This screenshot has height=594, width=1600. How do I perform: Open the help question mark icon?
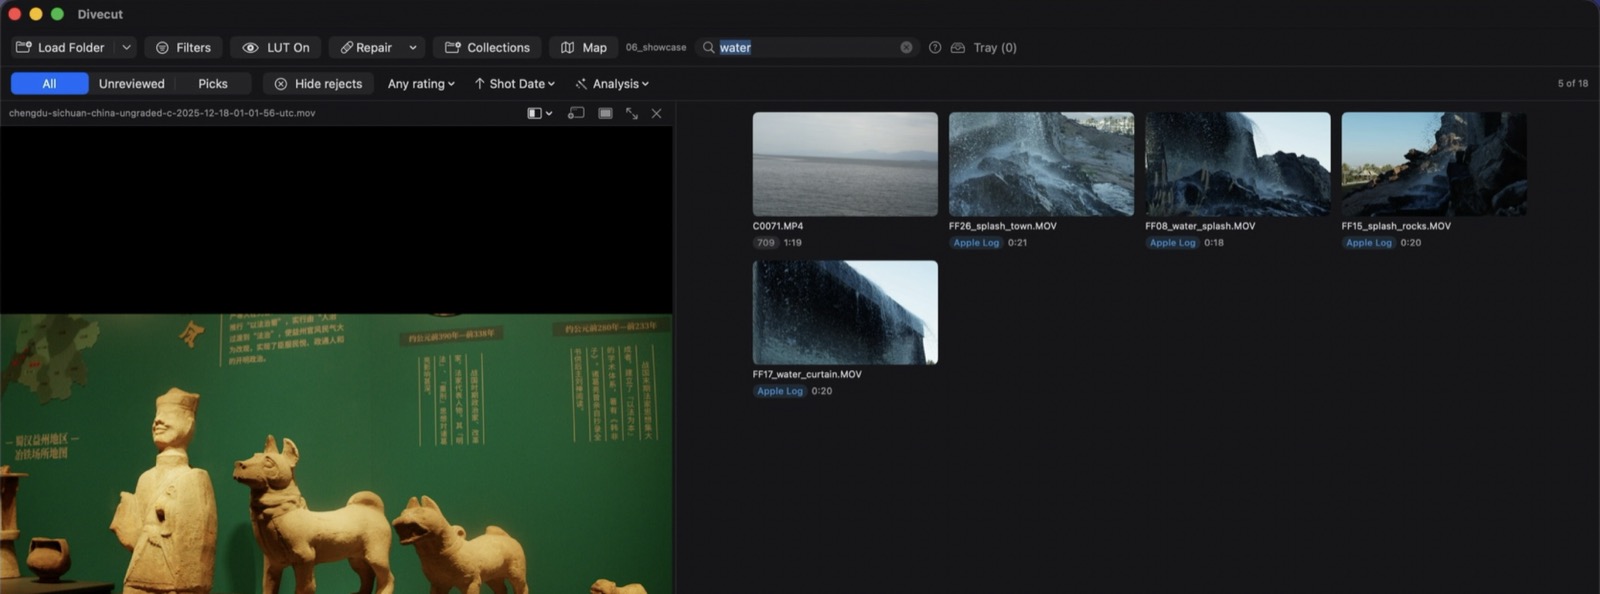click(935, 47)
